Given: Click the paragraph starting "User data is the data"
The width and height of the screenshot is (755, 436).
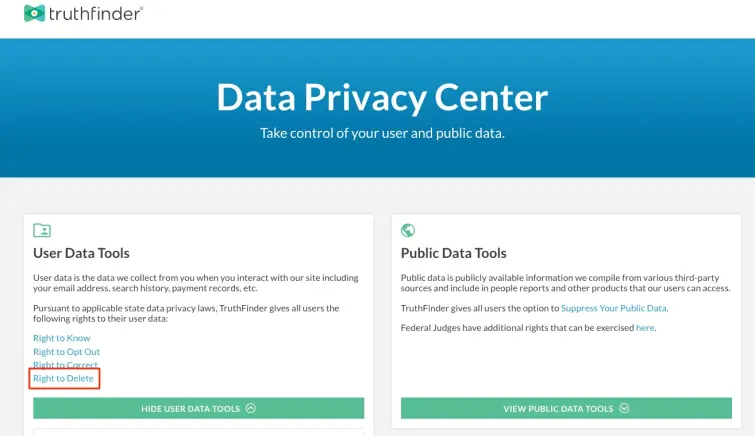Looking at the screenshot, I should coord(196,283).
